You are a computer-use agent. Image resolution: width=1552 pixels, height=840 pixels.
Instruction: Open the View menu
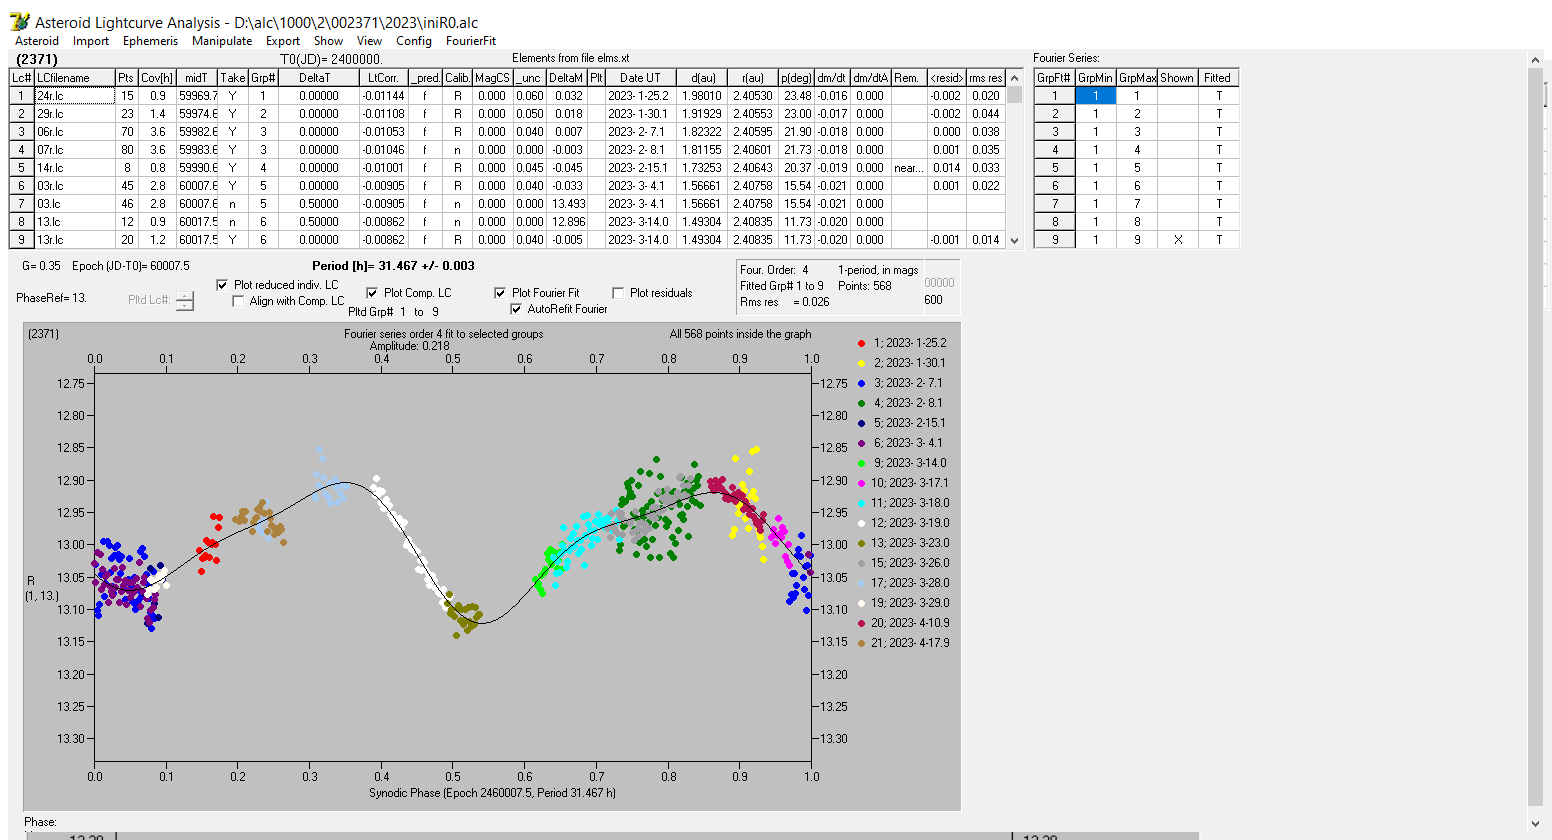369,41
